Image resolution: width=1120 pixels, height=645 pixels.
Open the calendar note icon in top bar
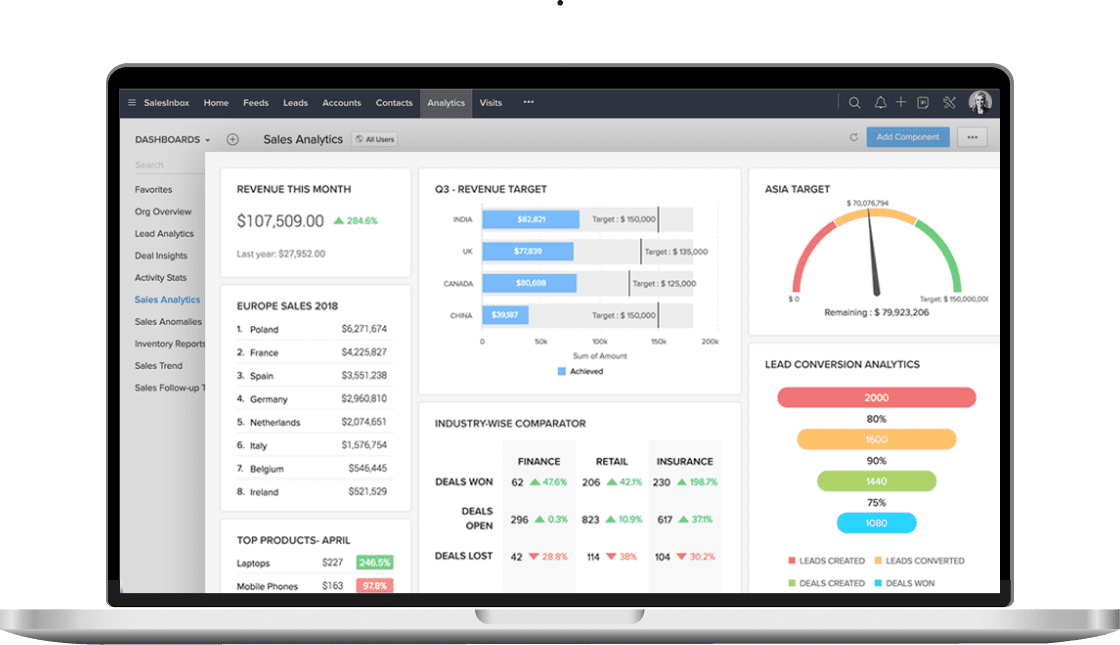coord(923,103)
